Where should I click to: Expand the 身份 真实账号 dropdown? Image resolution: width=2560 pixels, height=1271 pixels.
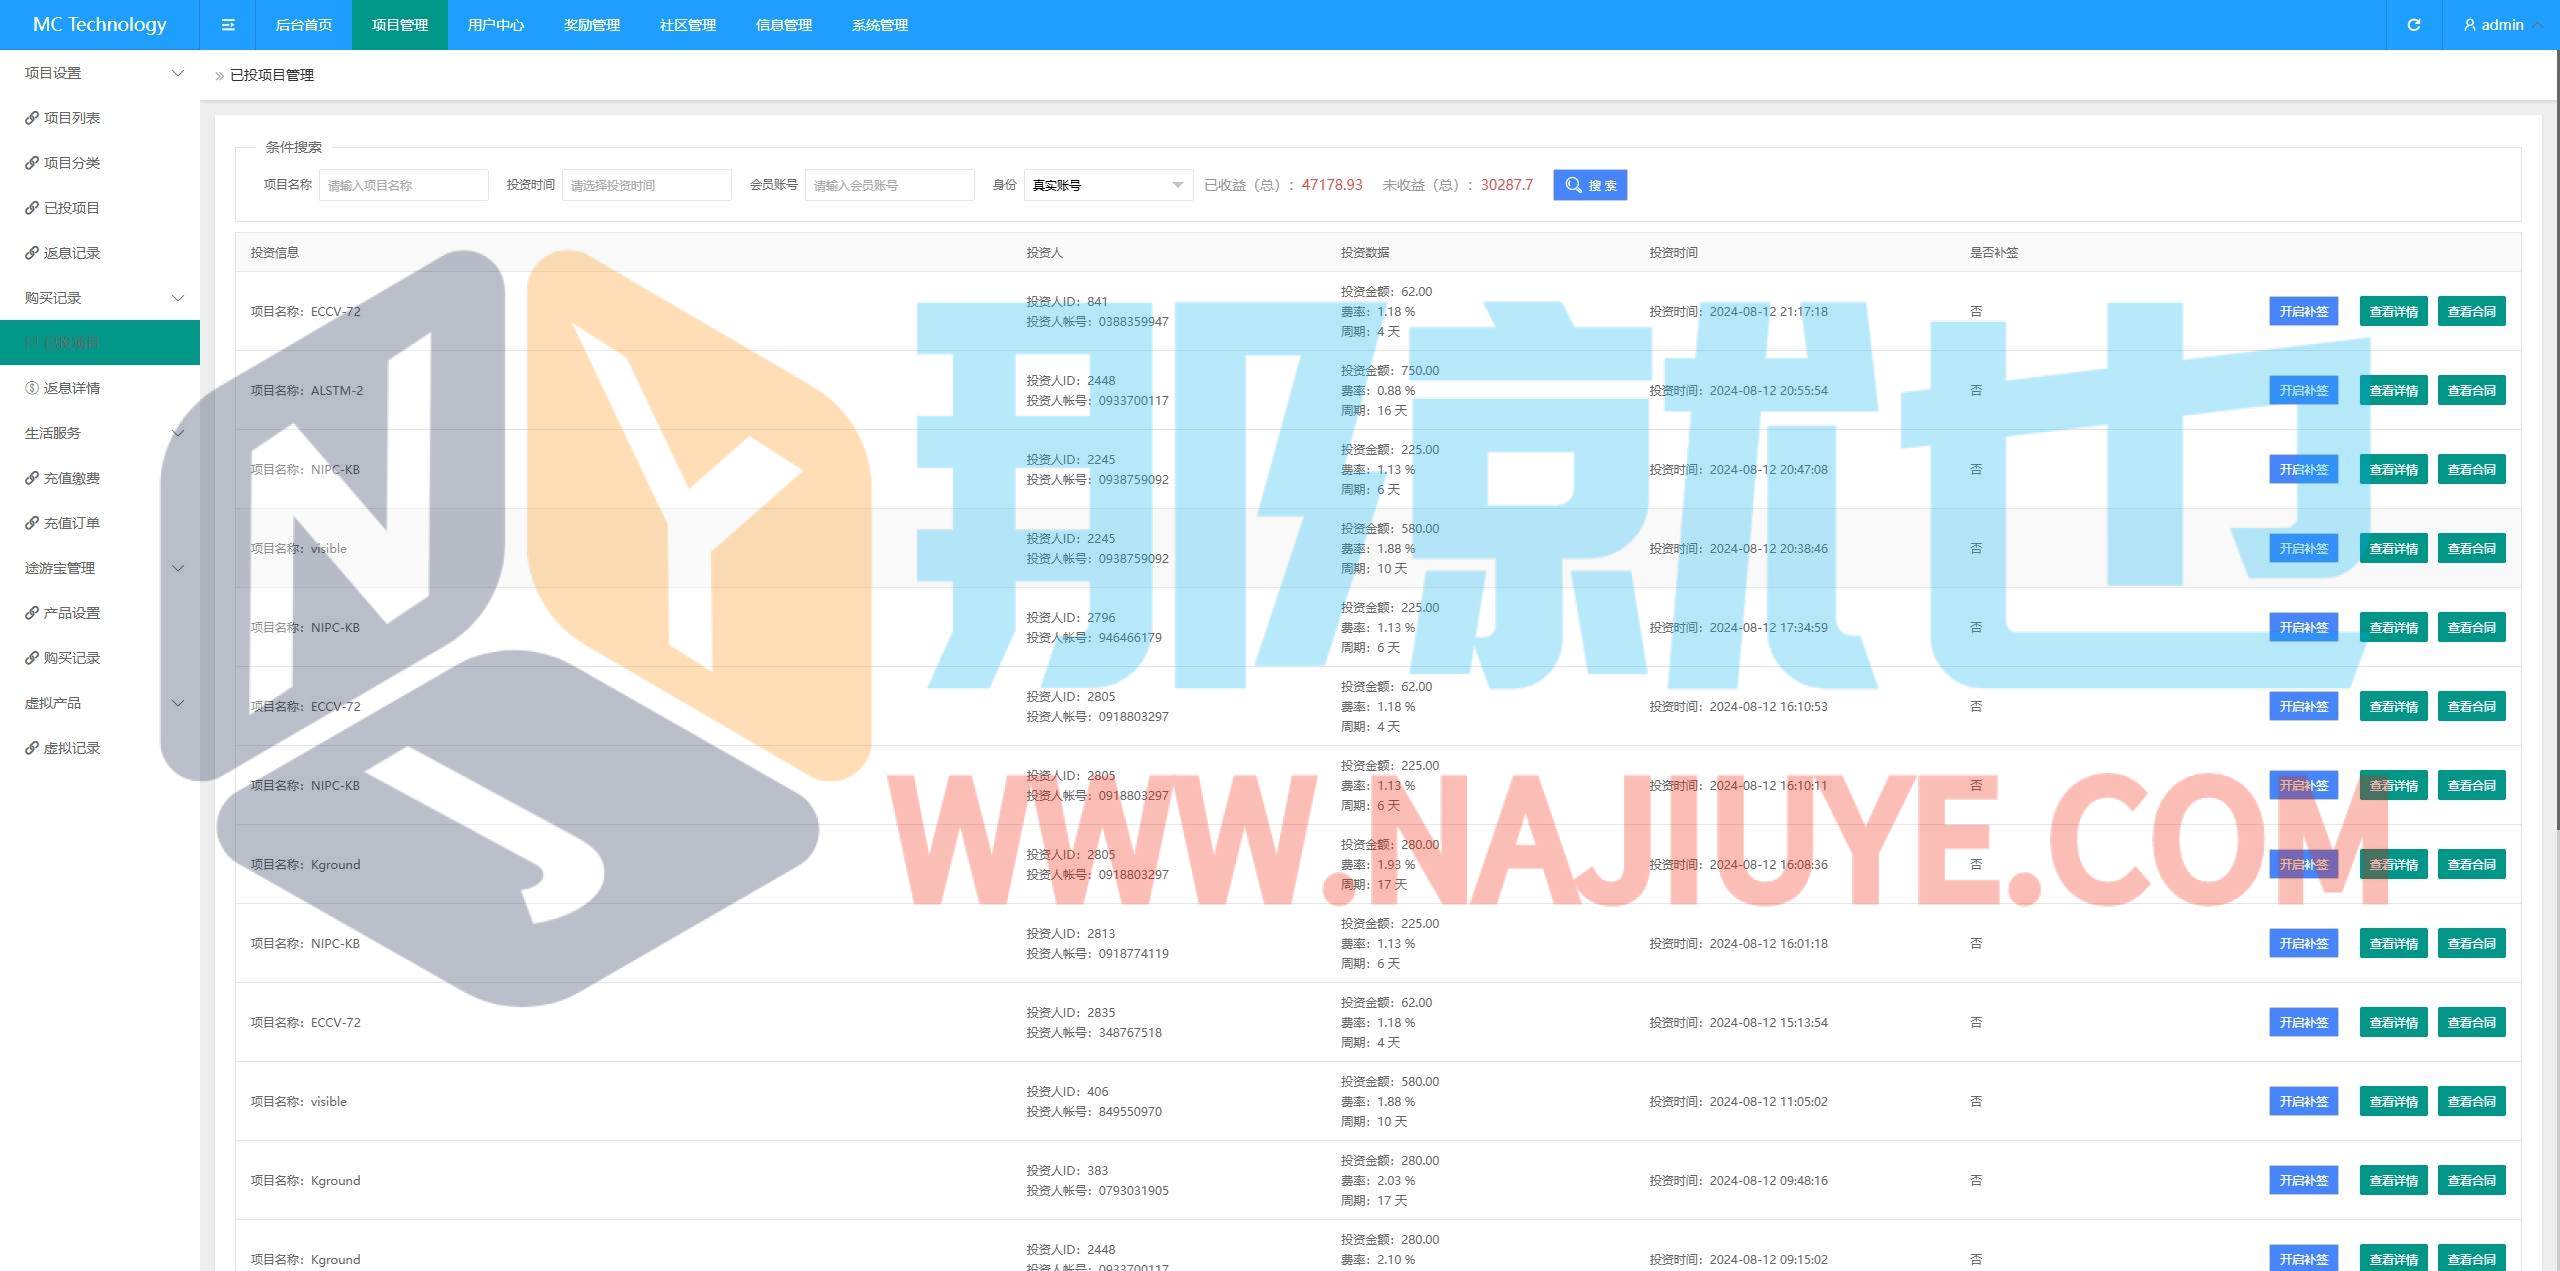pos(1107,185)
